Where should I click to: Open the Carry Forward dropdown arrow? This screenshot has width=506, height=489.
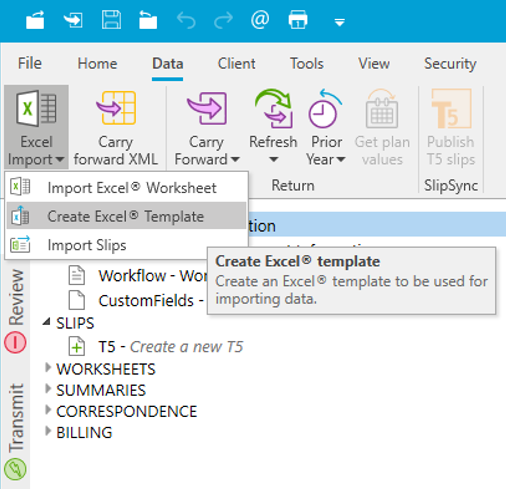point(235,159)
